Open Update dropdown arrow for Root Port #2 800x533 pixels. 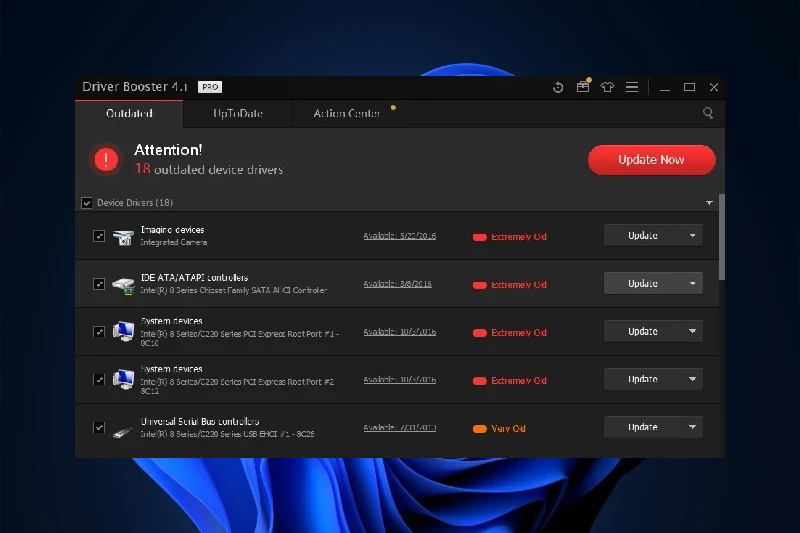coord(692,379)
